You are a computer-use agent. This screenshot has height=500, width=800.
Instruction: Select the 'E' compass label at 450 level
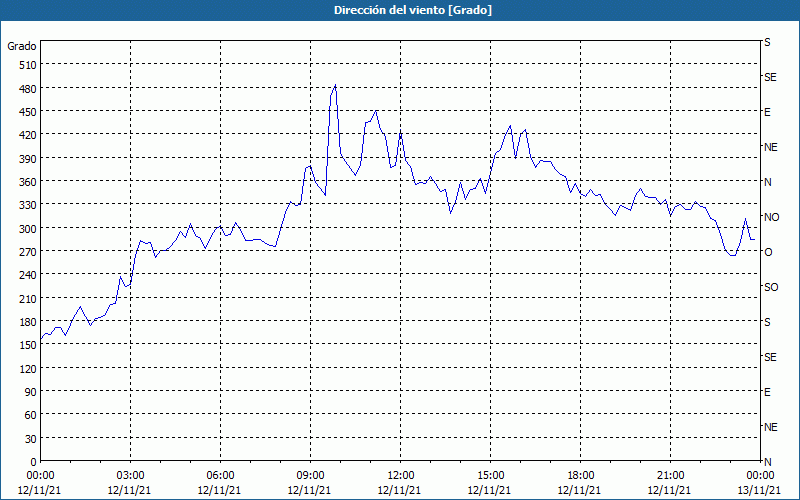tap(767, 112)
